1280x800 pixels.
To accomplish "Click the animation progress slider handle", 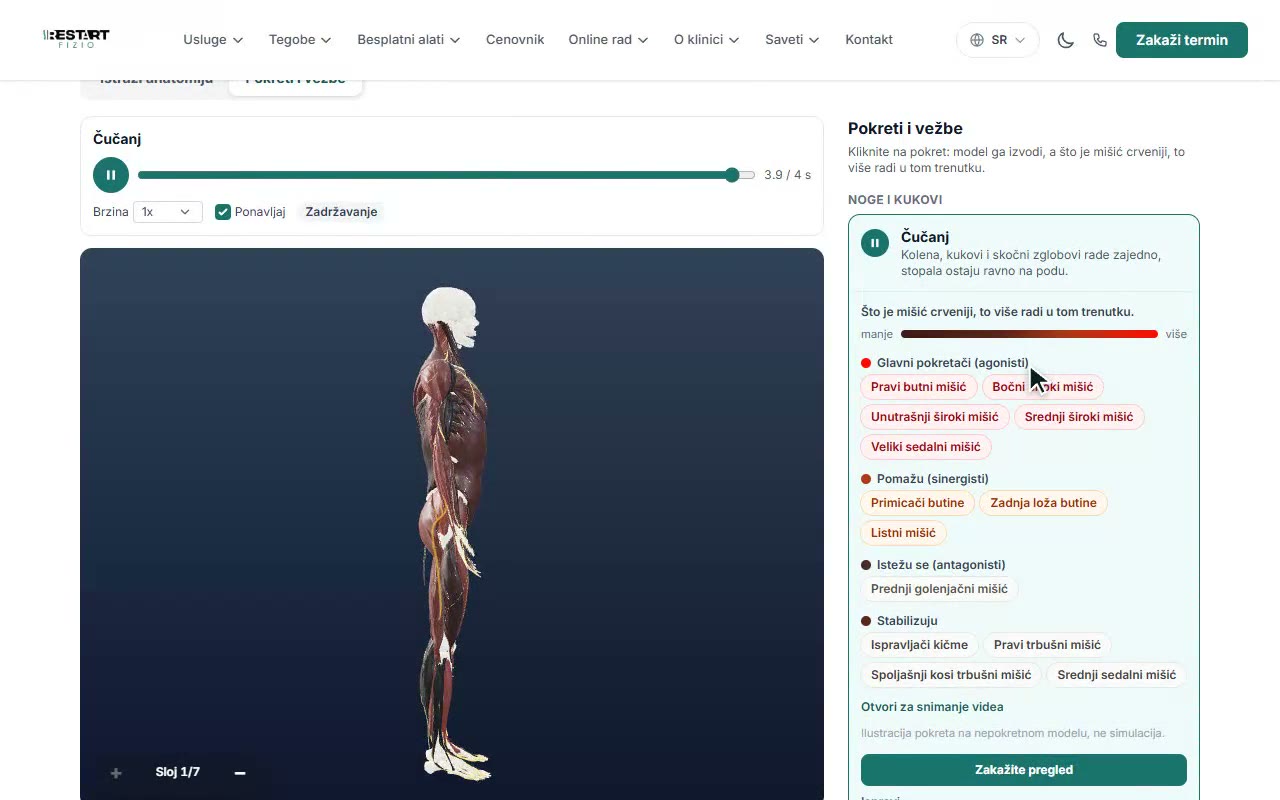I will coord(733,175).
